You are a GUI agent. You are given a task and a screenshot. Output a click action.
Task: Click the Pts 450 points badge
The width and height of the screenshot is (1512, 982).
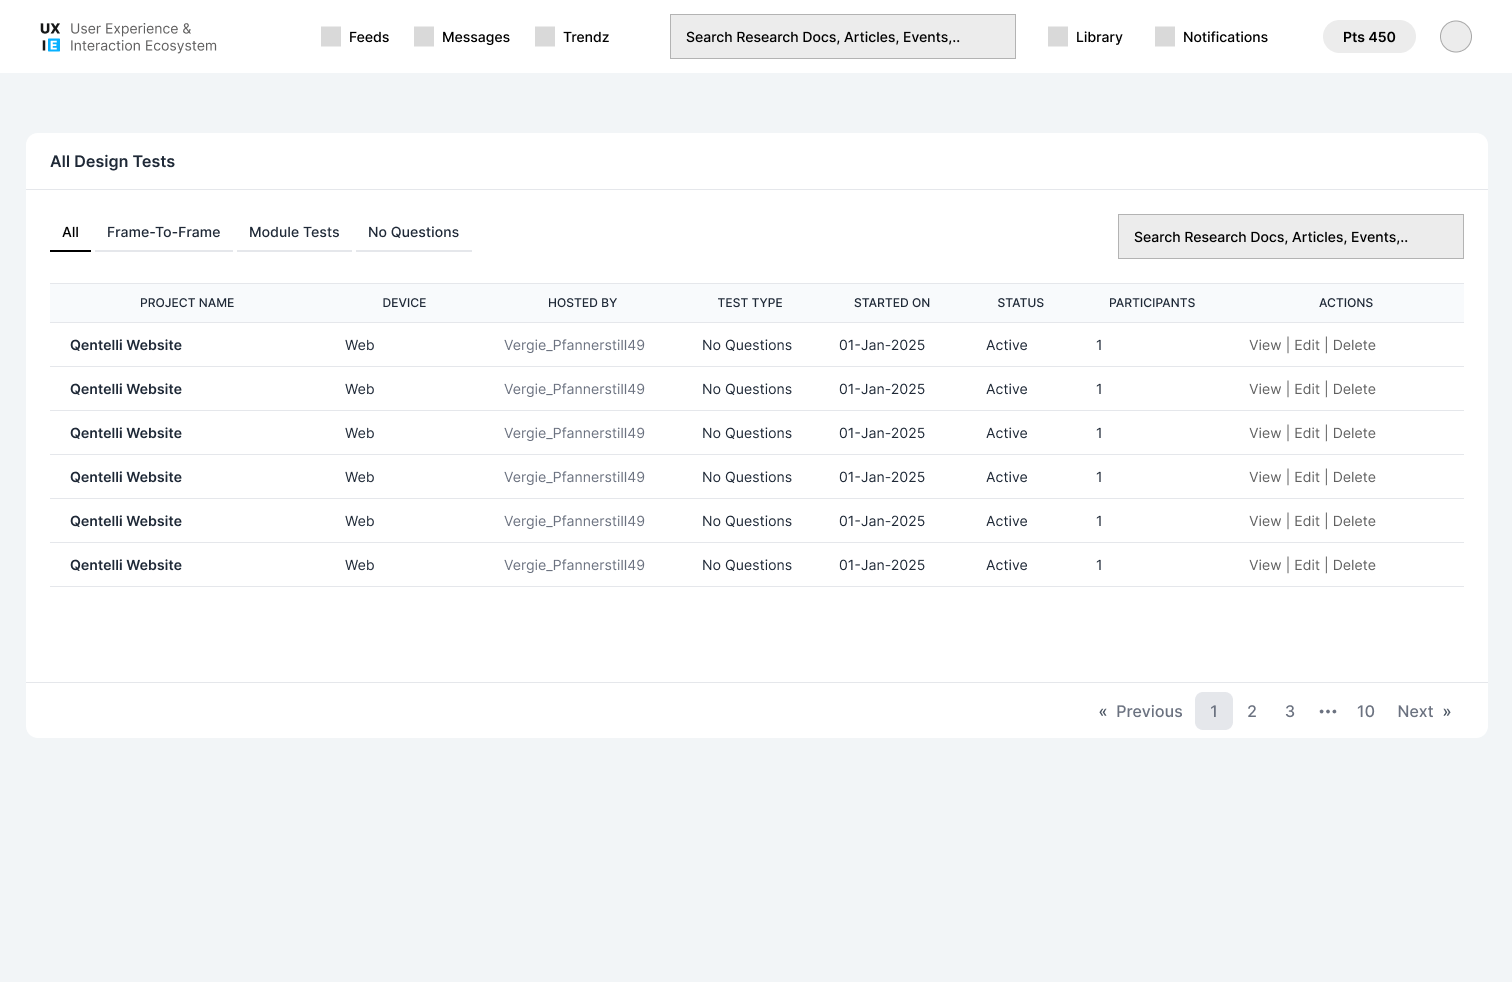point(1369,37)
